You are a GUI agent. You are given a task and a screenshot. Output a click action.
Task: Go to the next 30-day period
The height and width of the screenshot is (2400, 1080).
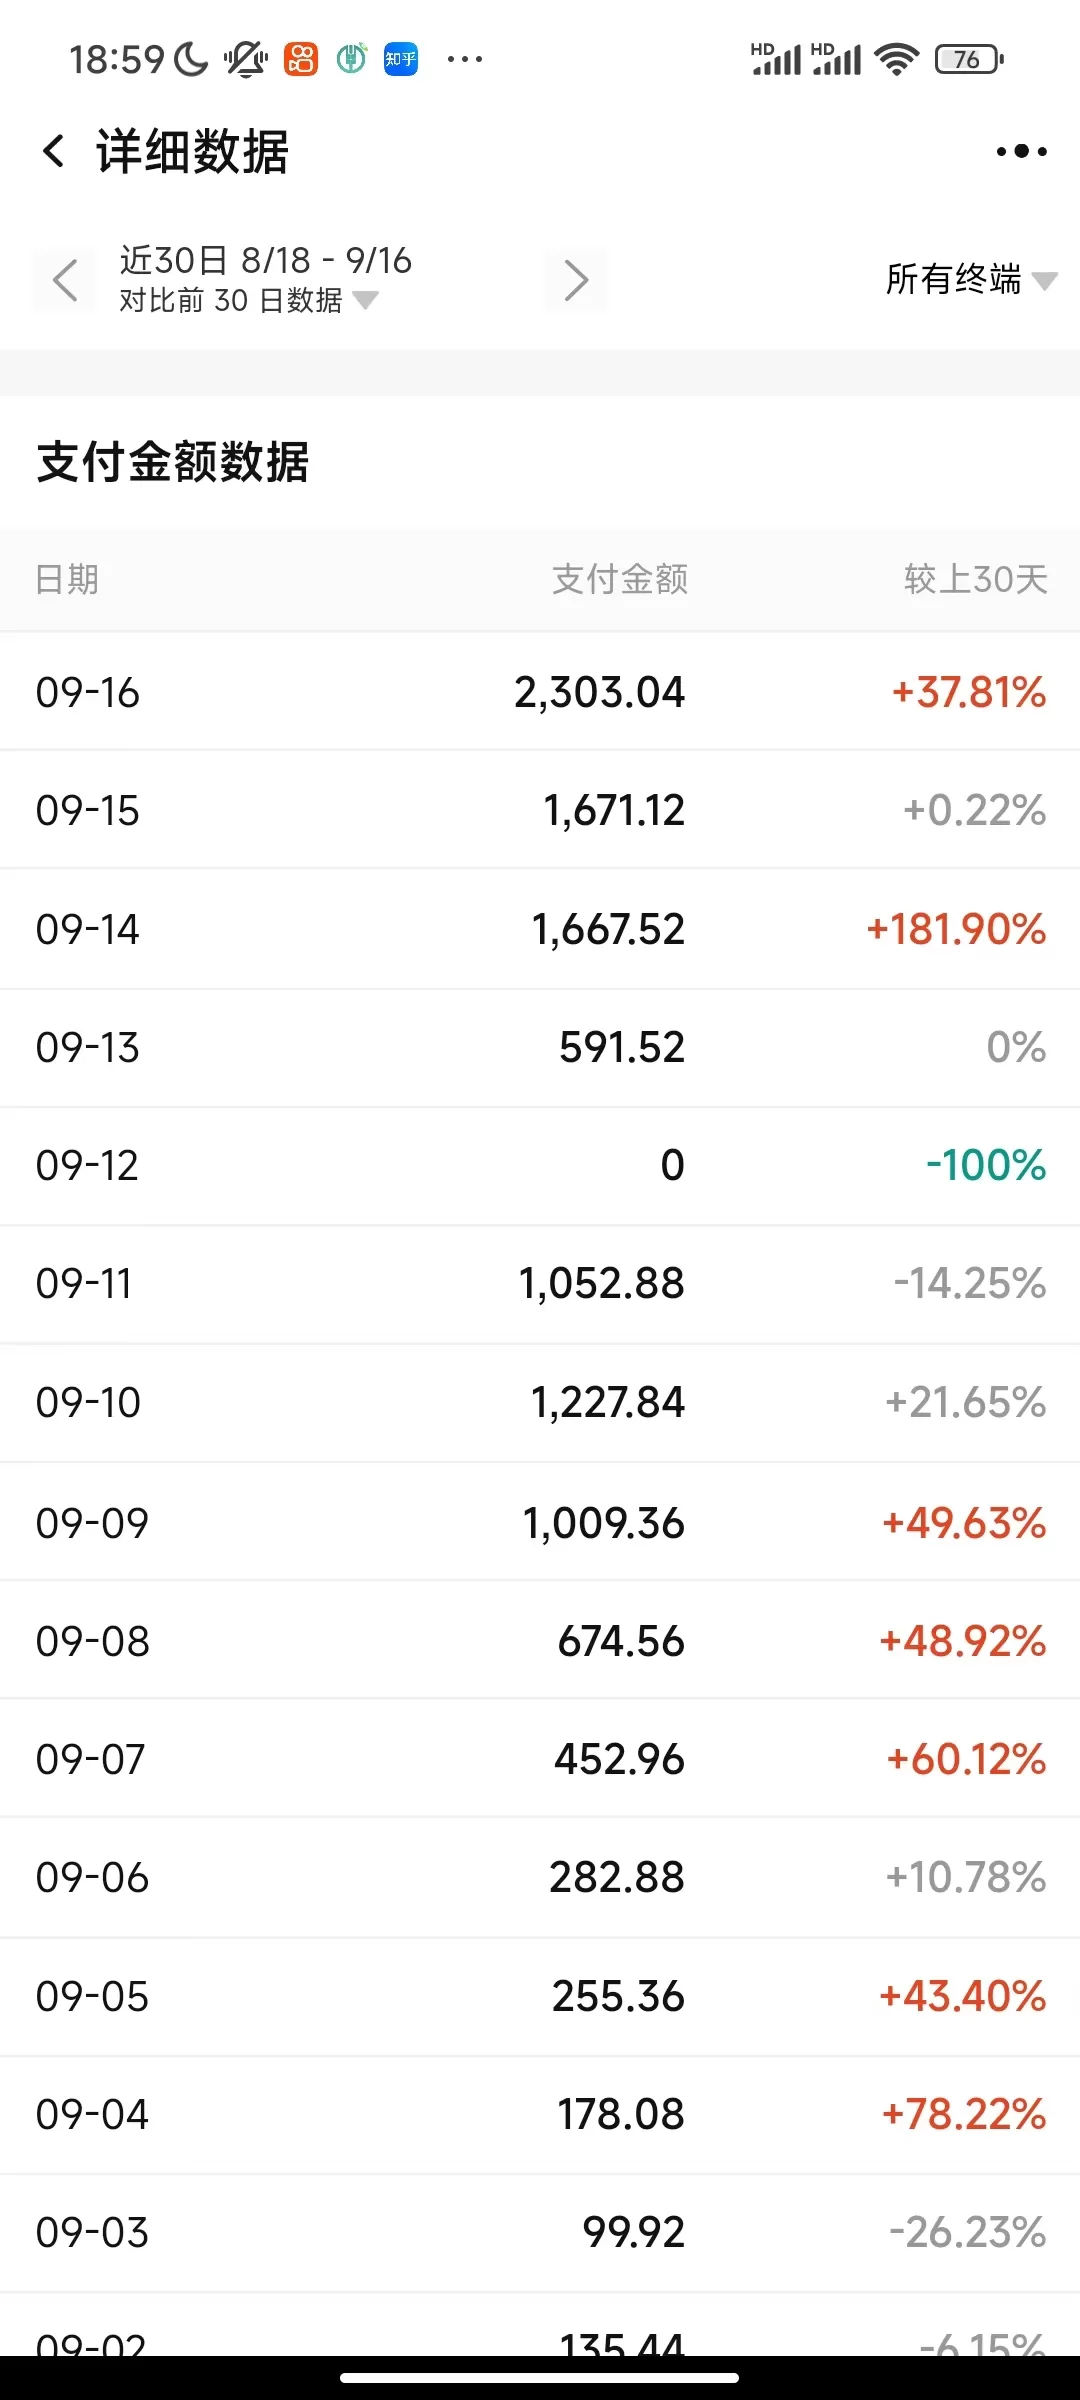[576, 280]
